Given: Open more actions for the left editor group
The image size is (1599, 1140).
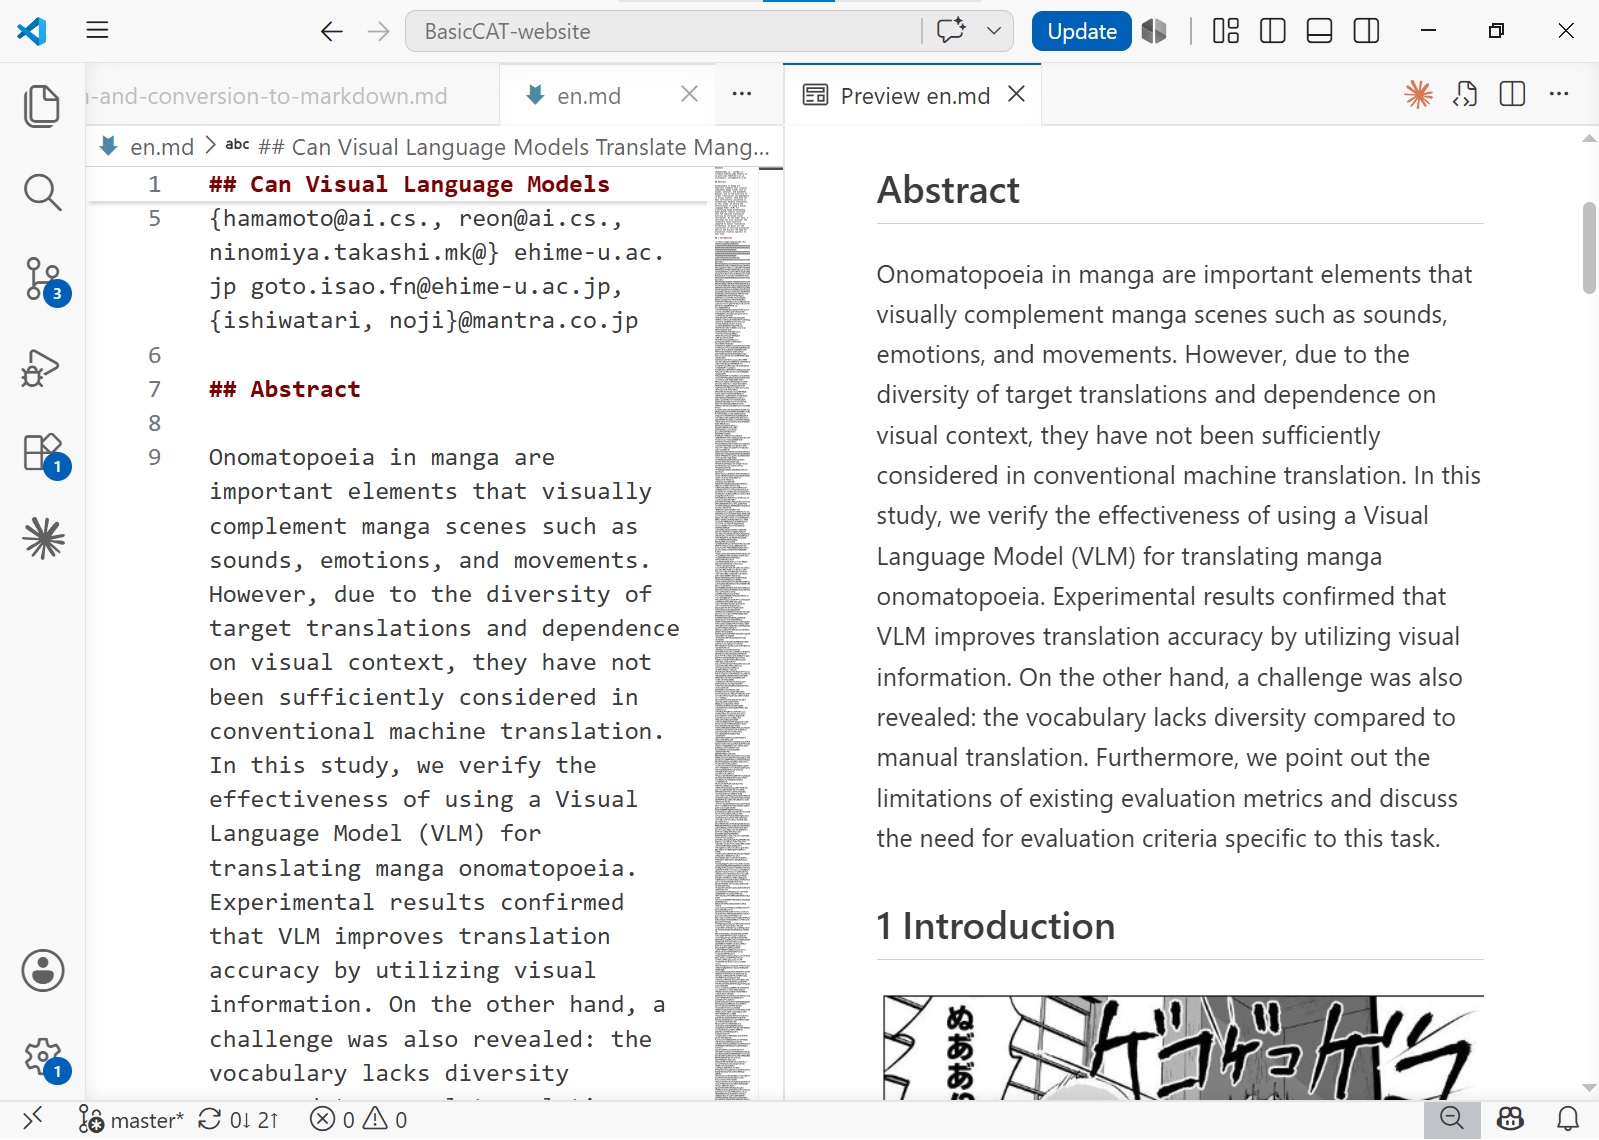Looking at the screenshot, I should point(741,94).
